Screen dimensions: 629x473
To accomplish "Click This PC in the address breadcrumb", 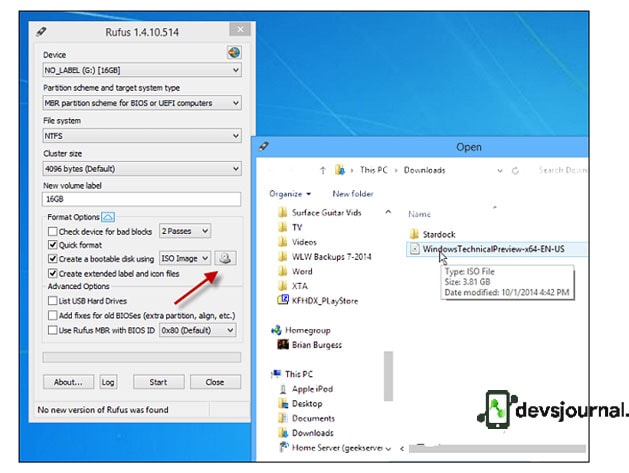I will coord(373,170).
